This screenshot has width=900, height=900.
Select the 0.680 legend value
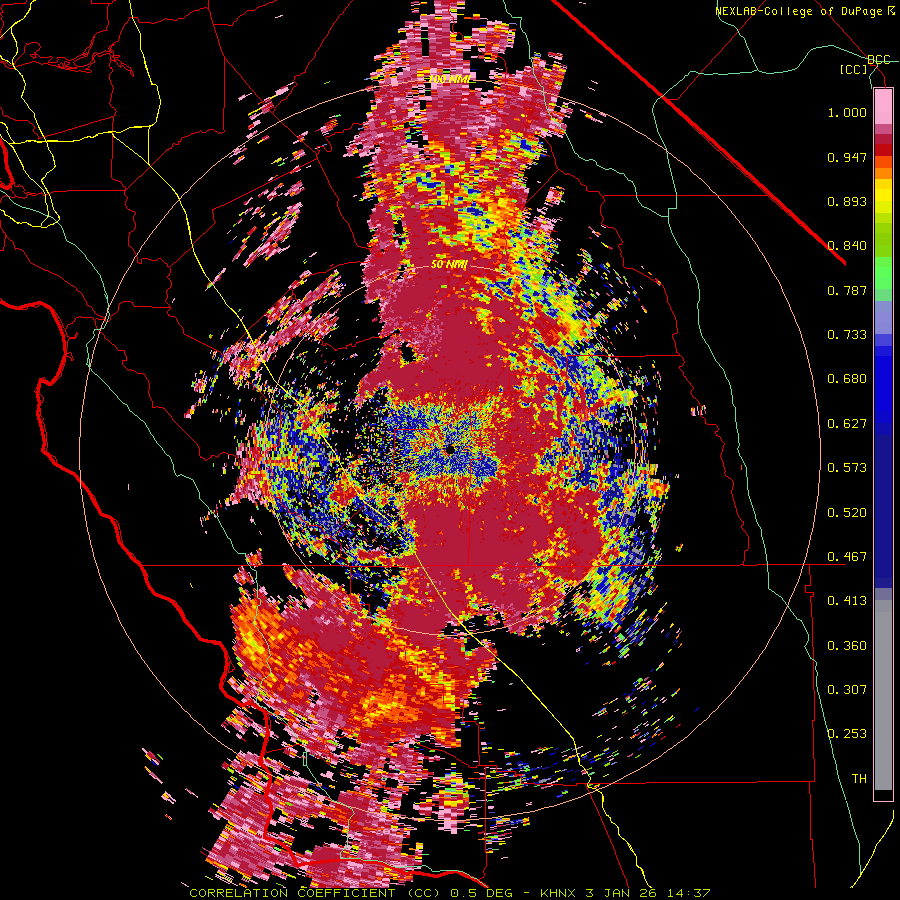coord(847,379)
